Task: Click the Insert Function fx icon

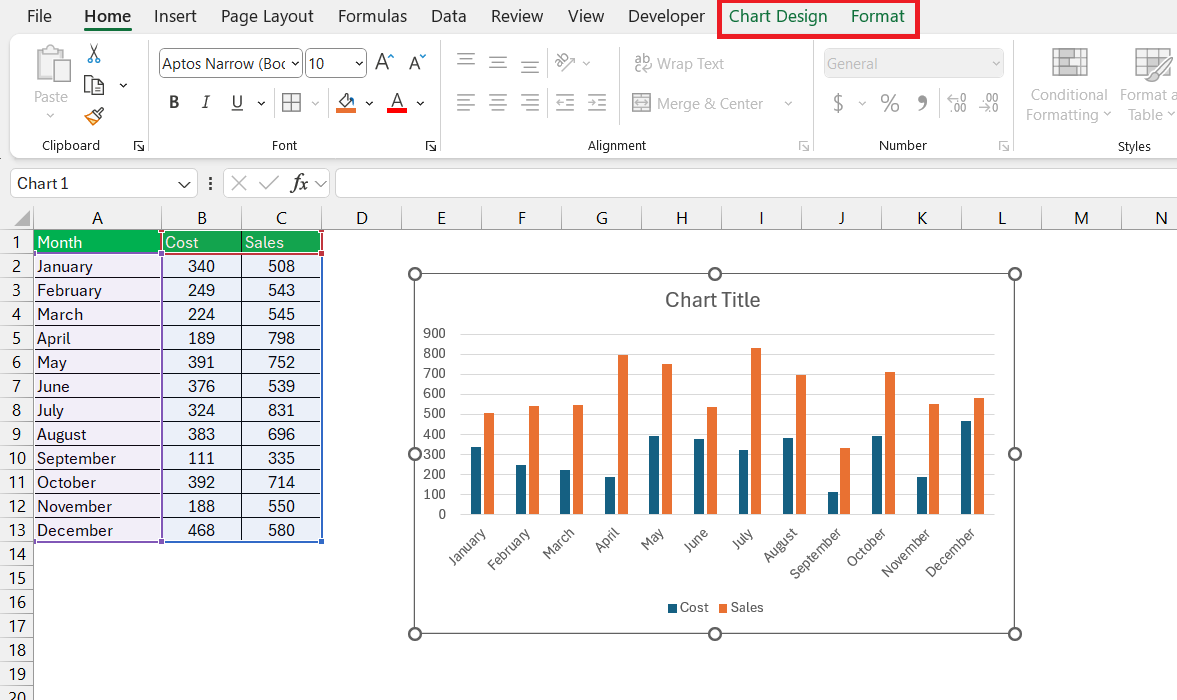Action: (x=299, y=183)
